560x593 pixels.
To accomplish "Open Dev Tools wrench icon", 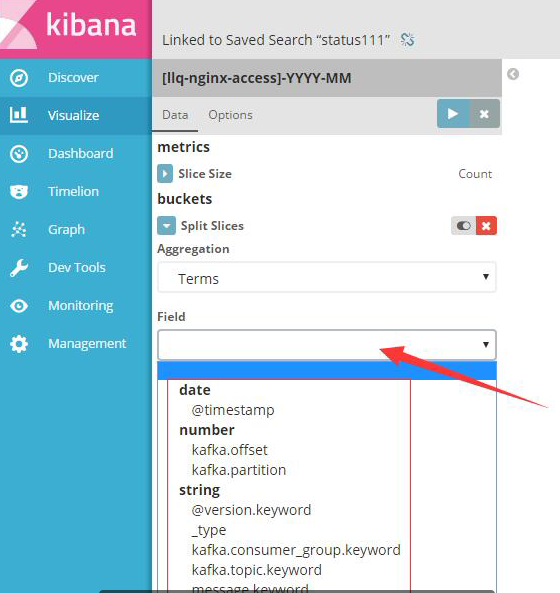I will [19, 268].
